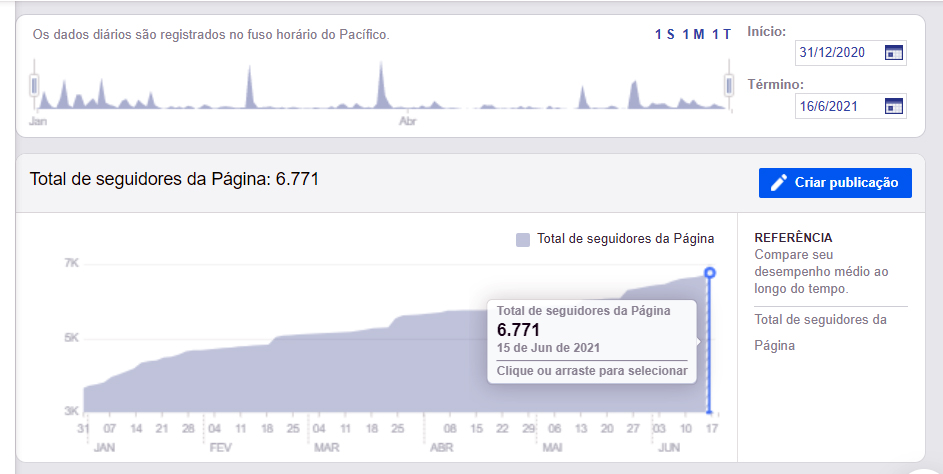The width and height of the screenshot is (943, 474).
Task: Select the 1M one-month range shortcut
Action: [693, 35]
